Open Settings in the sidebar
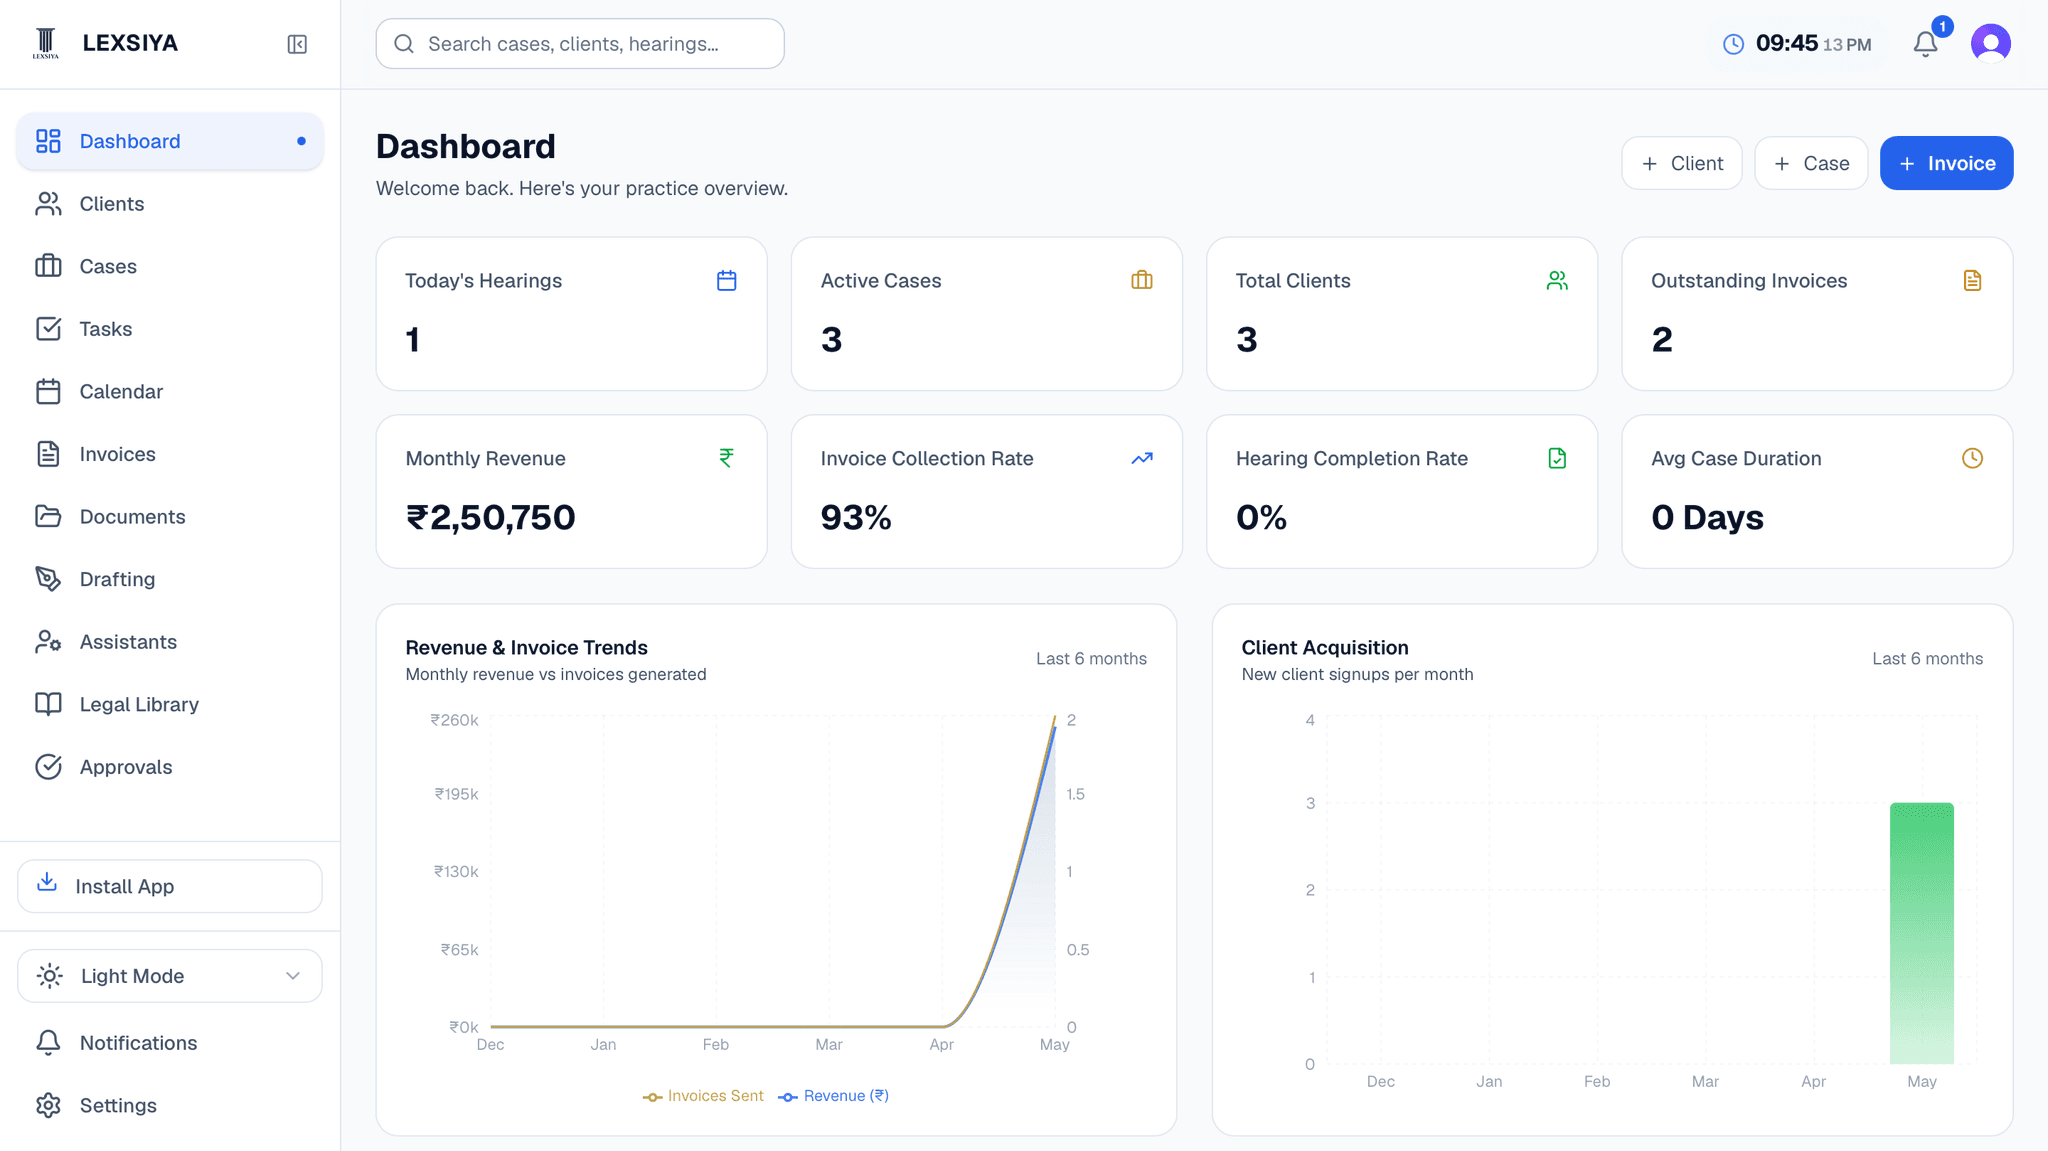The width and height of the screenshot is (2048, 1151). (170, 1105)
